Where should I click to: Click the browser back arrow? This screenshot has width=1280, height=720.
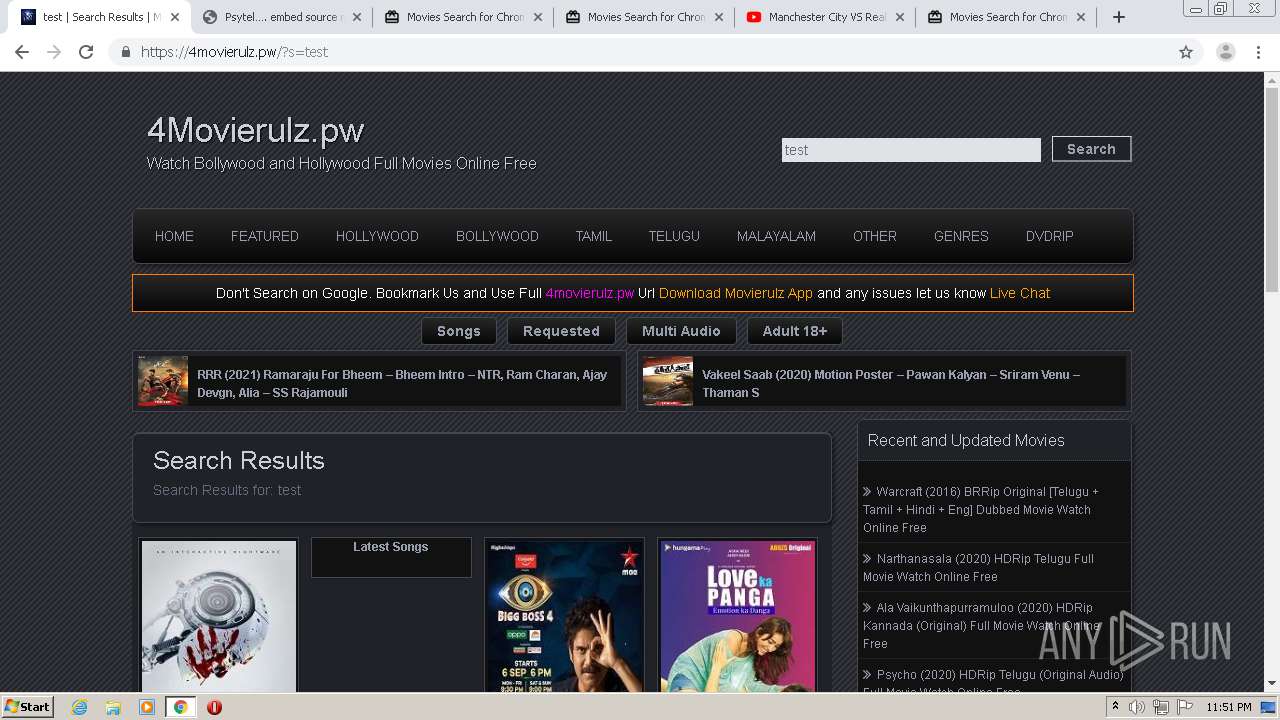tap(22, 52)
